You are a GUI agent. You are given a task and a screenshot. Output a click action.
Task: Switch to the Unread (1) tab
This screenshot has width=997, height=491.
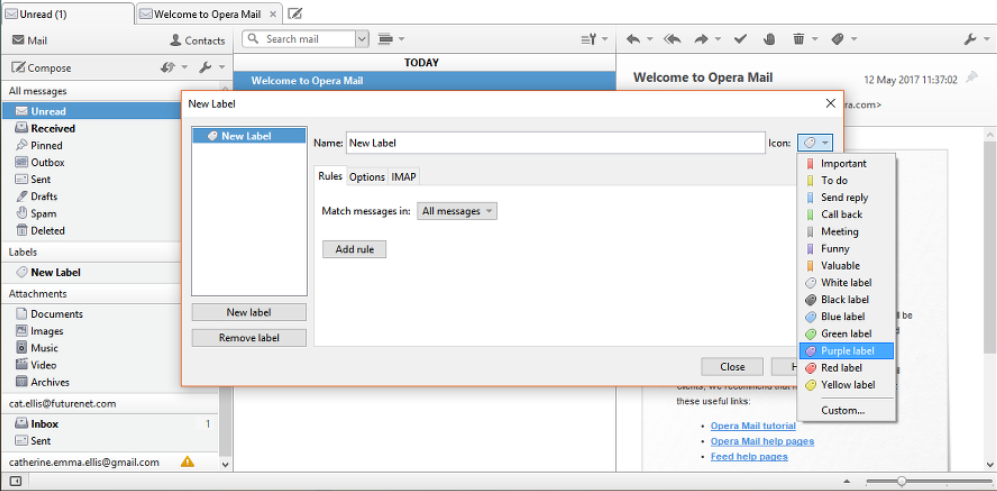(x=67, y=13)
